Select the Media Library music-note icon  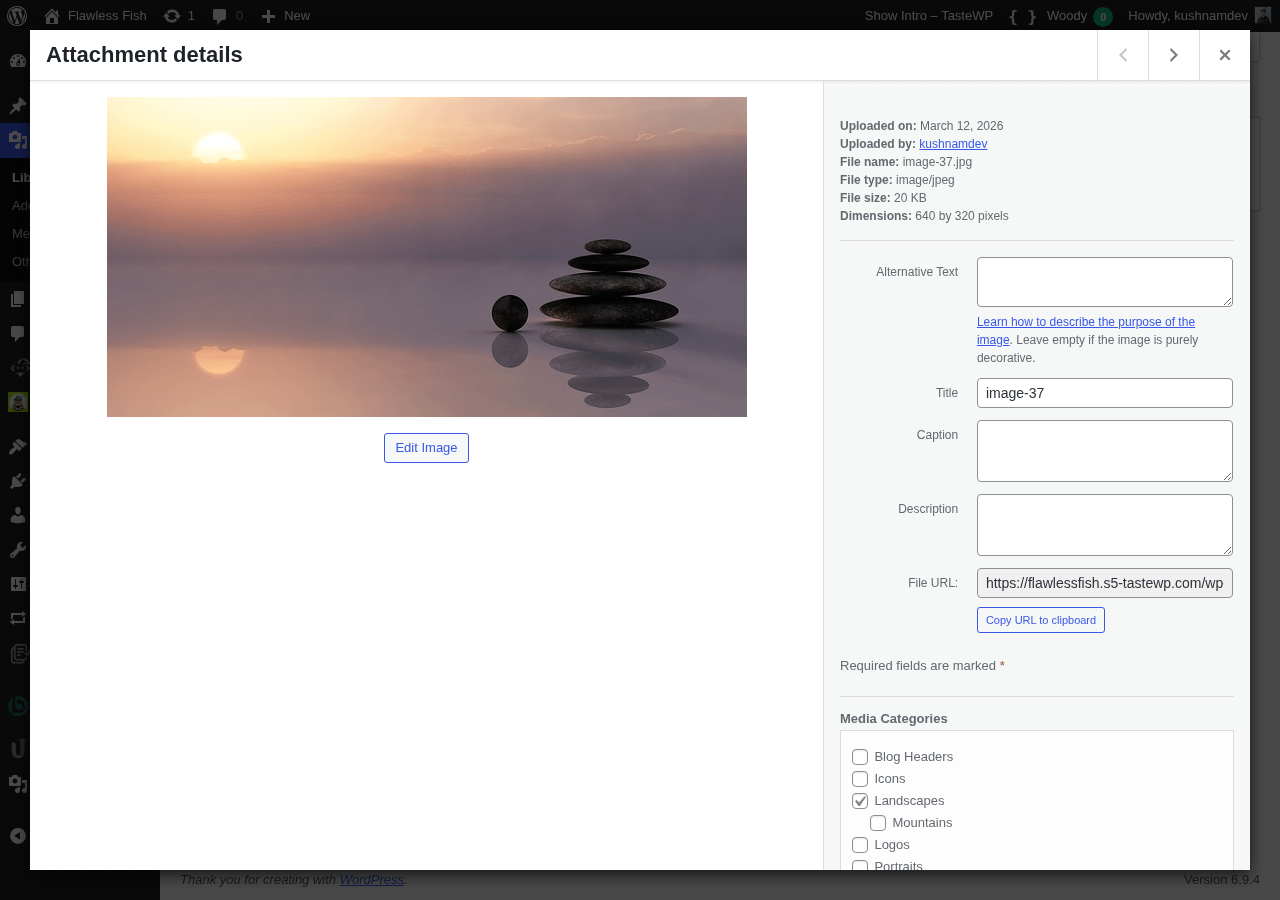pos(16,140)
